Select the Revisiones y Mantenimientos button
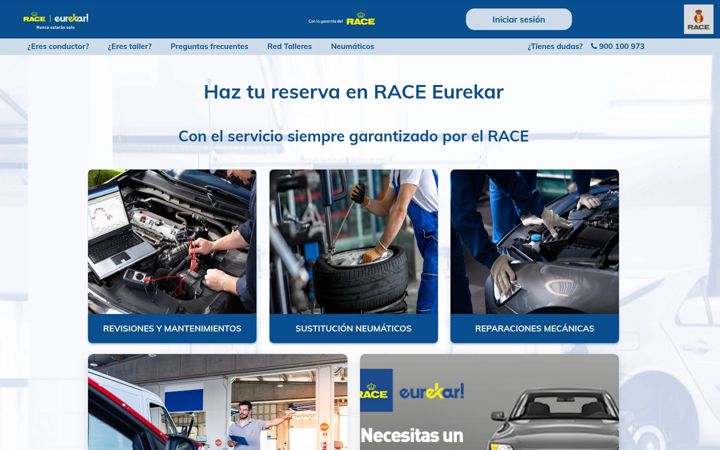The width and height of the screenshot is (720, 450). pyautogui.click(x=172, y=328)
